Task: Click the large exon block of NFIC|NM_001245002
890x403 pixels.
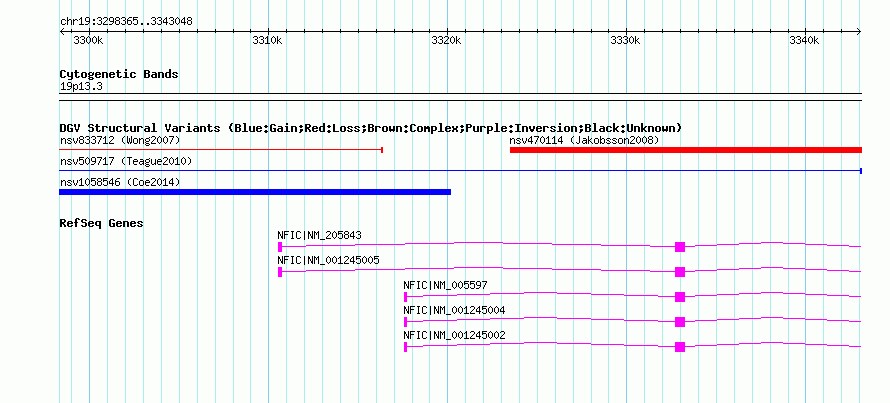Action: tap(680, 347)
